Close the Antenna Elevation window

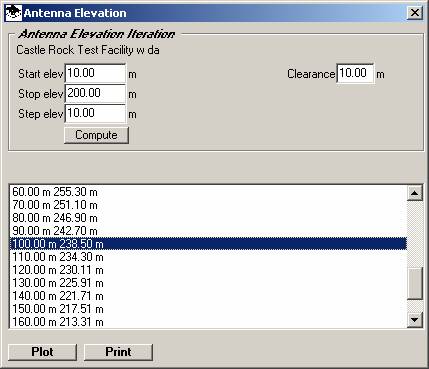click(x=414, y=13)
